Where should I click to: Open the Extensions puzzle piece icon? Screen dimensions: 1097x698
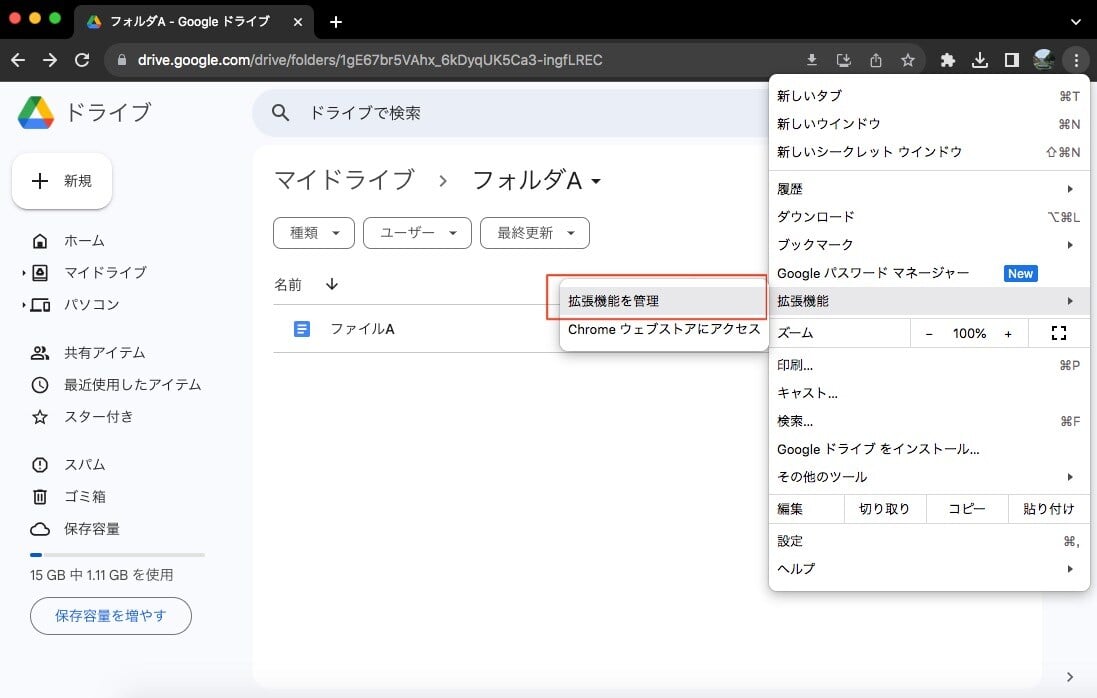tap(948, 60)
